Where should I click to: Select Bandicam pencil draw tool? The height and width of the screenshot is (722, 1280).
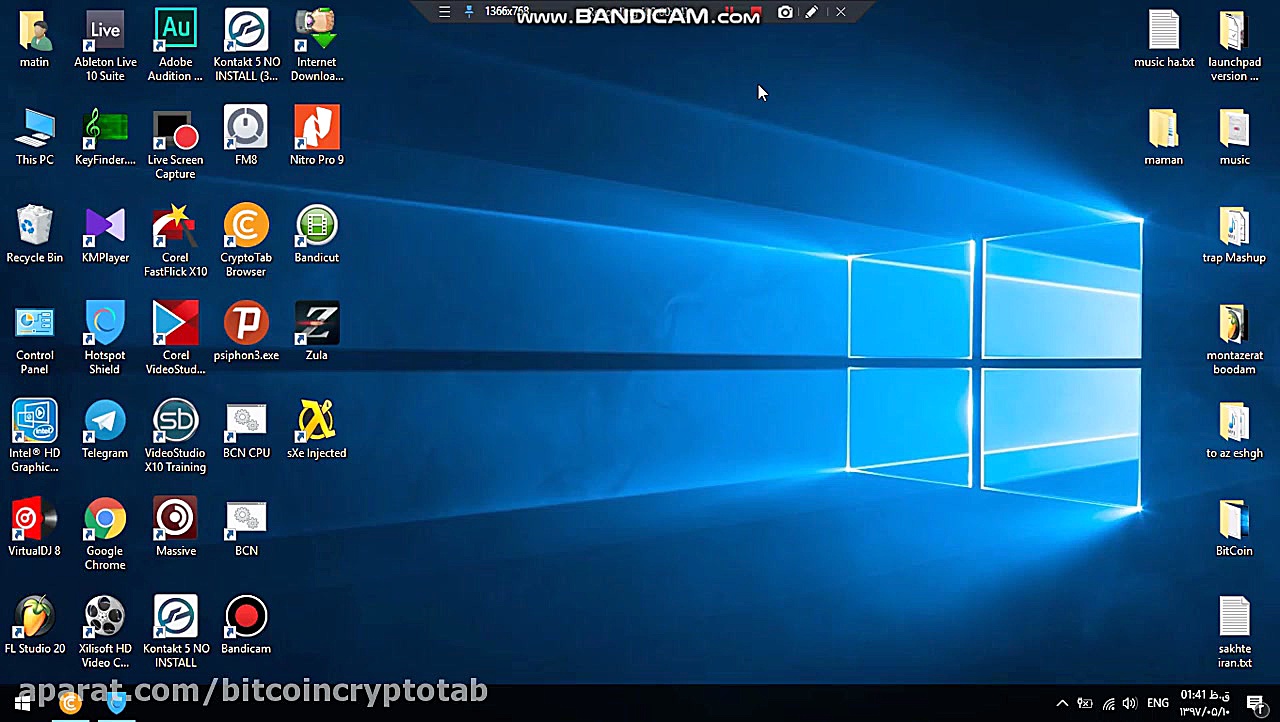coord(812,12)
